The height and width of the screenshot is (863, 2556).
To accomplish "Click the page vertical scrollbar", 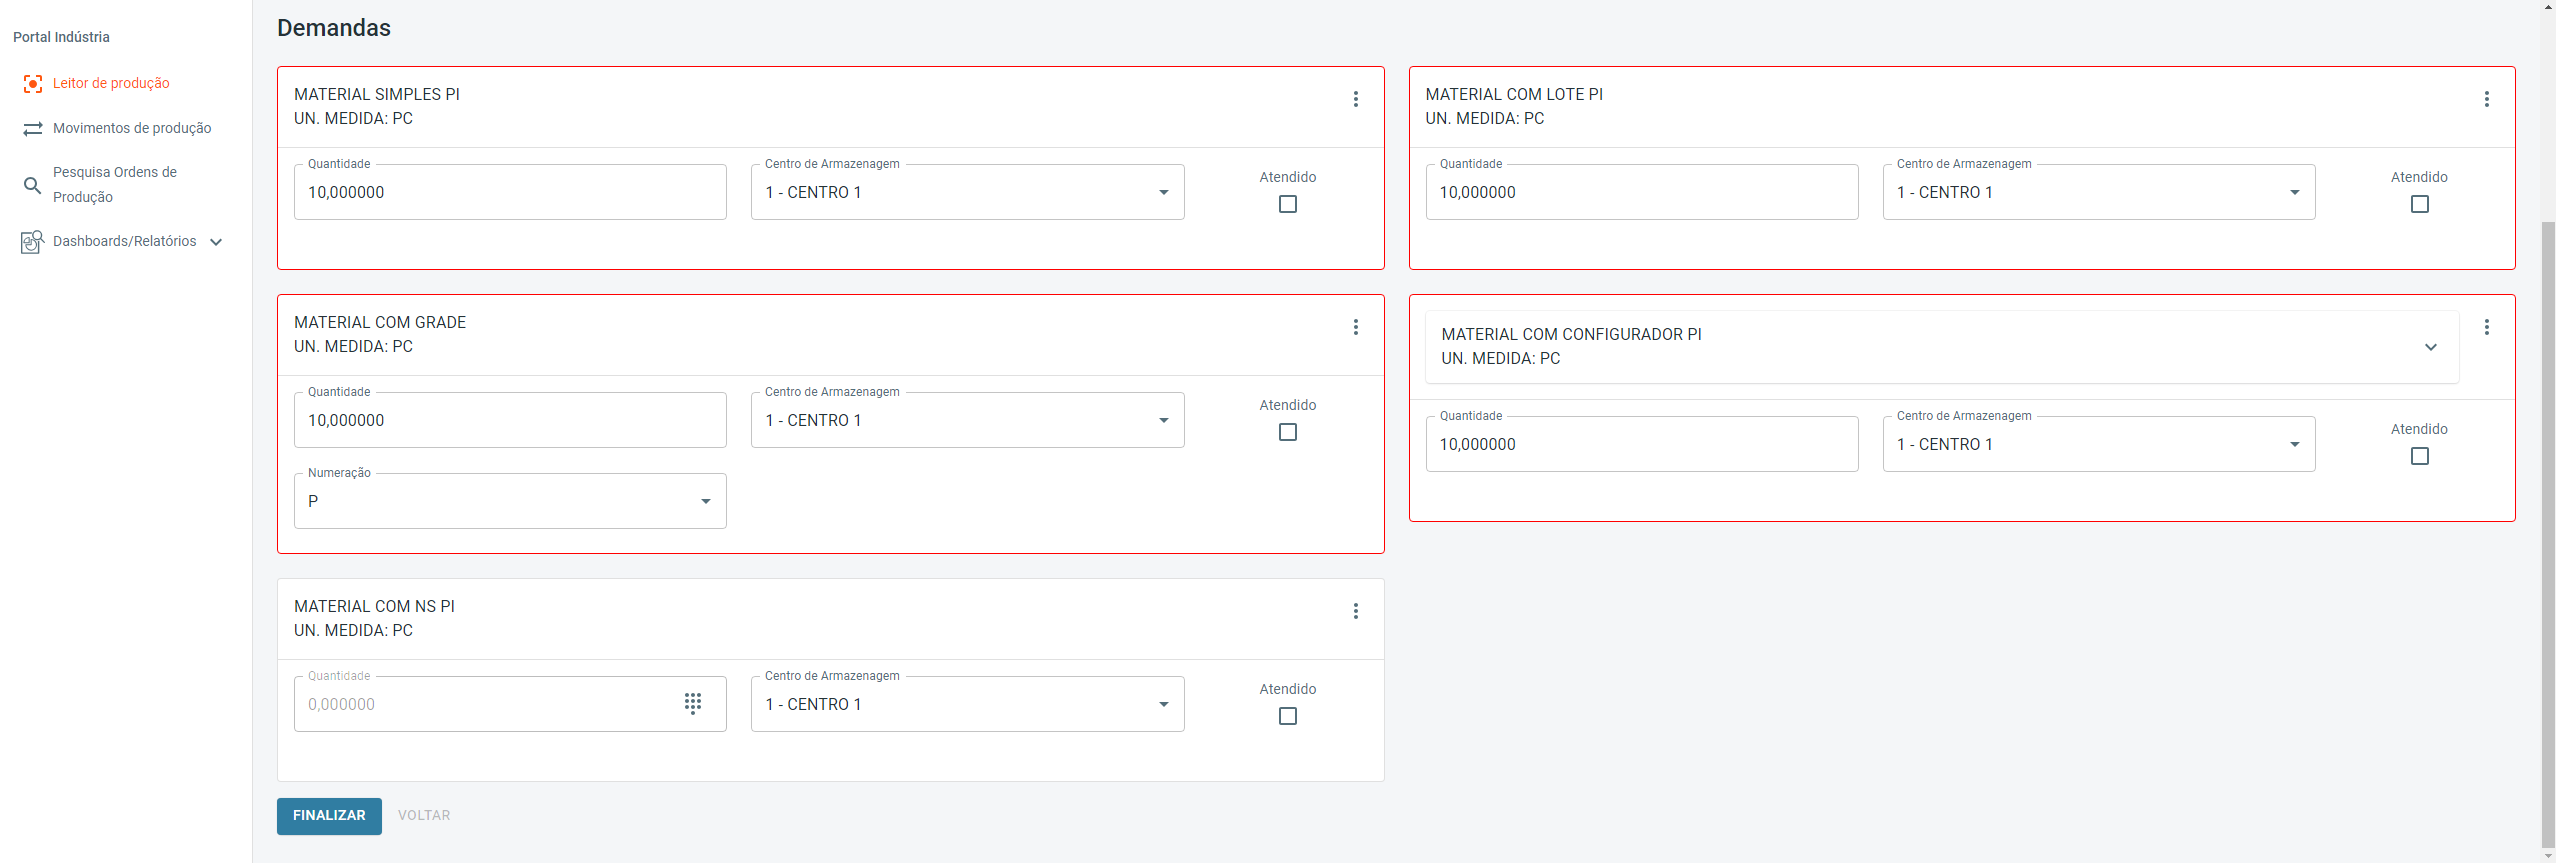I will (2547, 500).
